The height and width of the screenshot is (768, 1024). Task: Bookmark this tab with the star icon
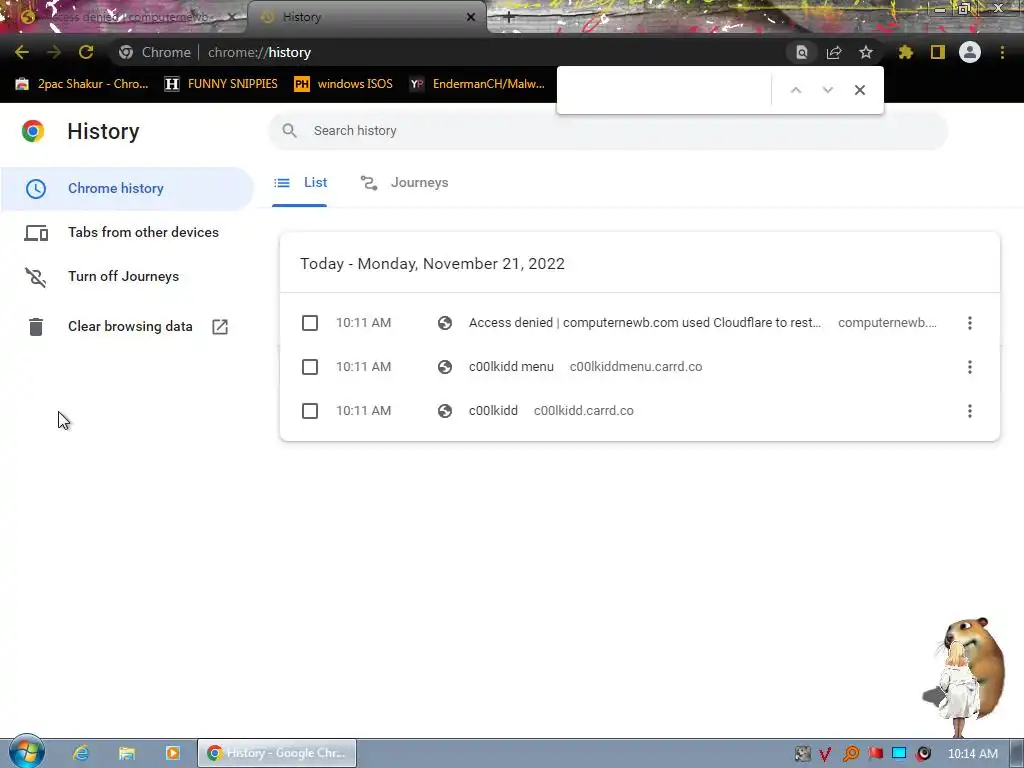[866, 52]
